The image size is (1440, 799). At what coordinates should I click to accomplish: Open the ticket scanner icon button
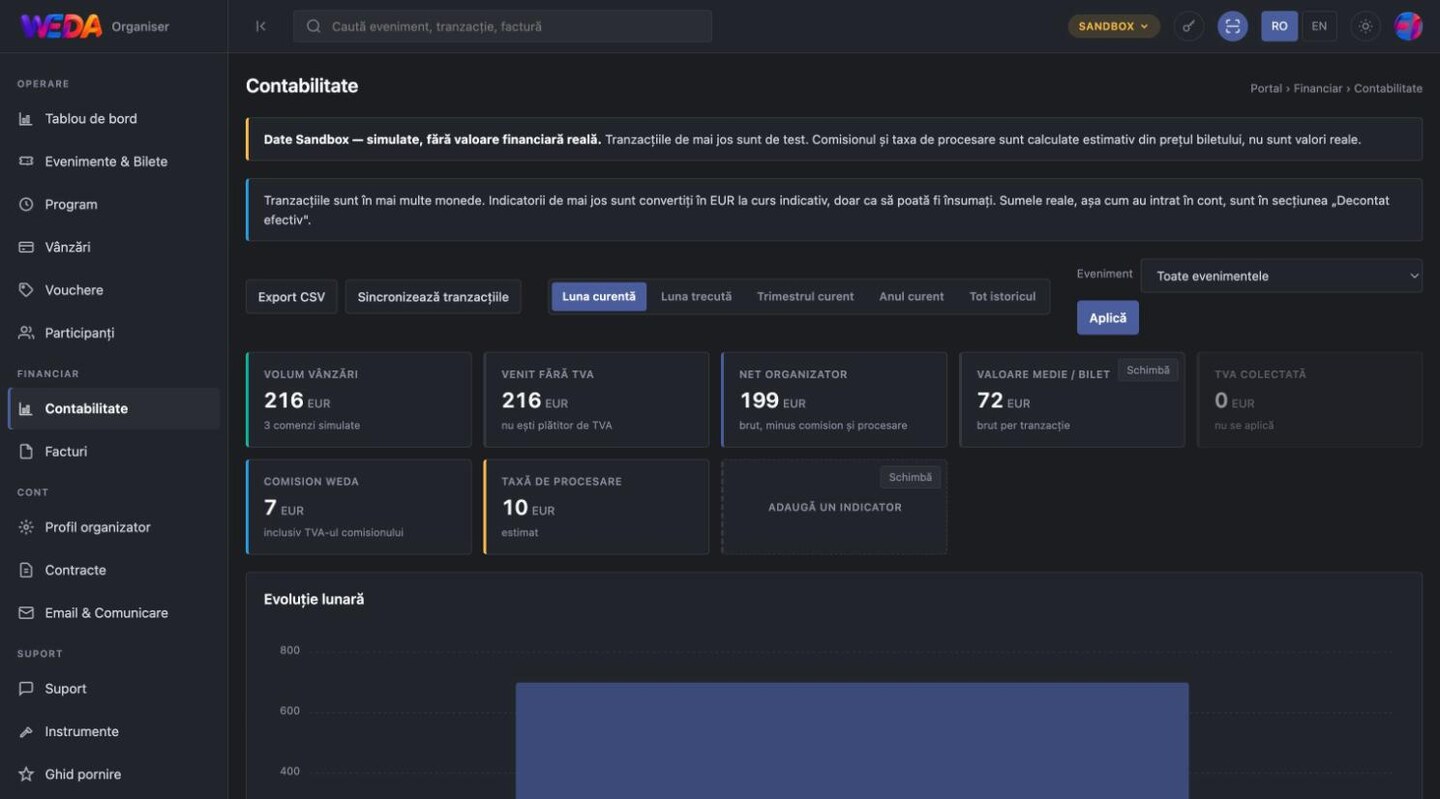point(1232,26)
